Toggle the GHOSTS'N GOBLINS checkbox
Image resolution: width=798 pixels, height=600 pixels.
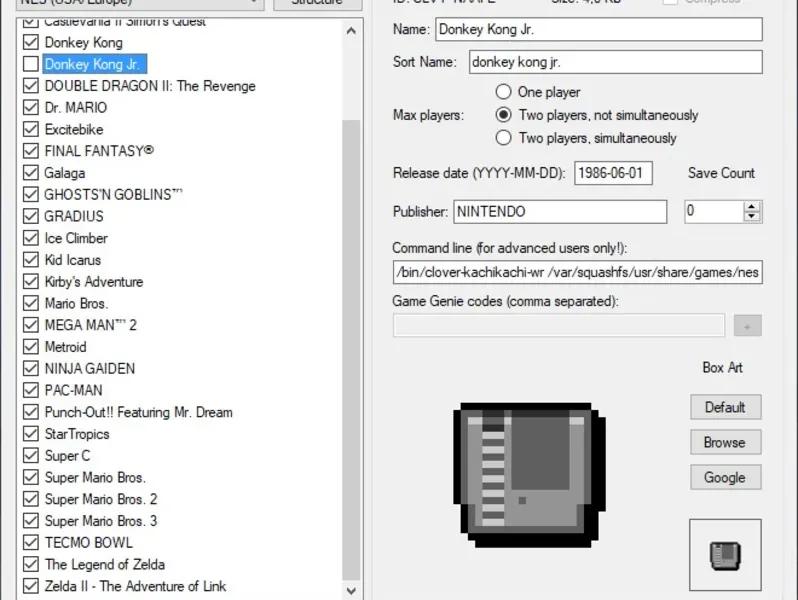[x=31, y=194]
